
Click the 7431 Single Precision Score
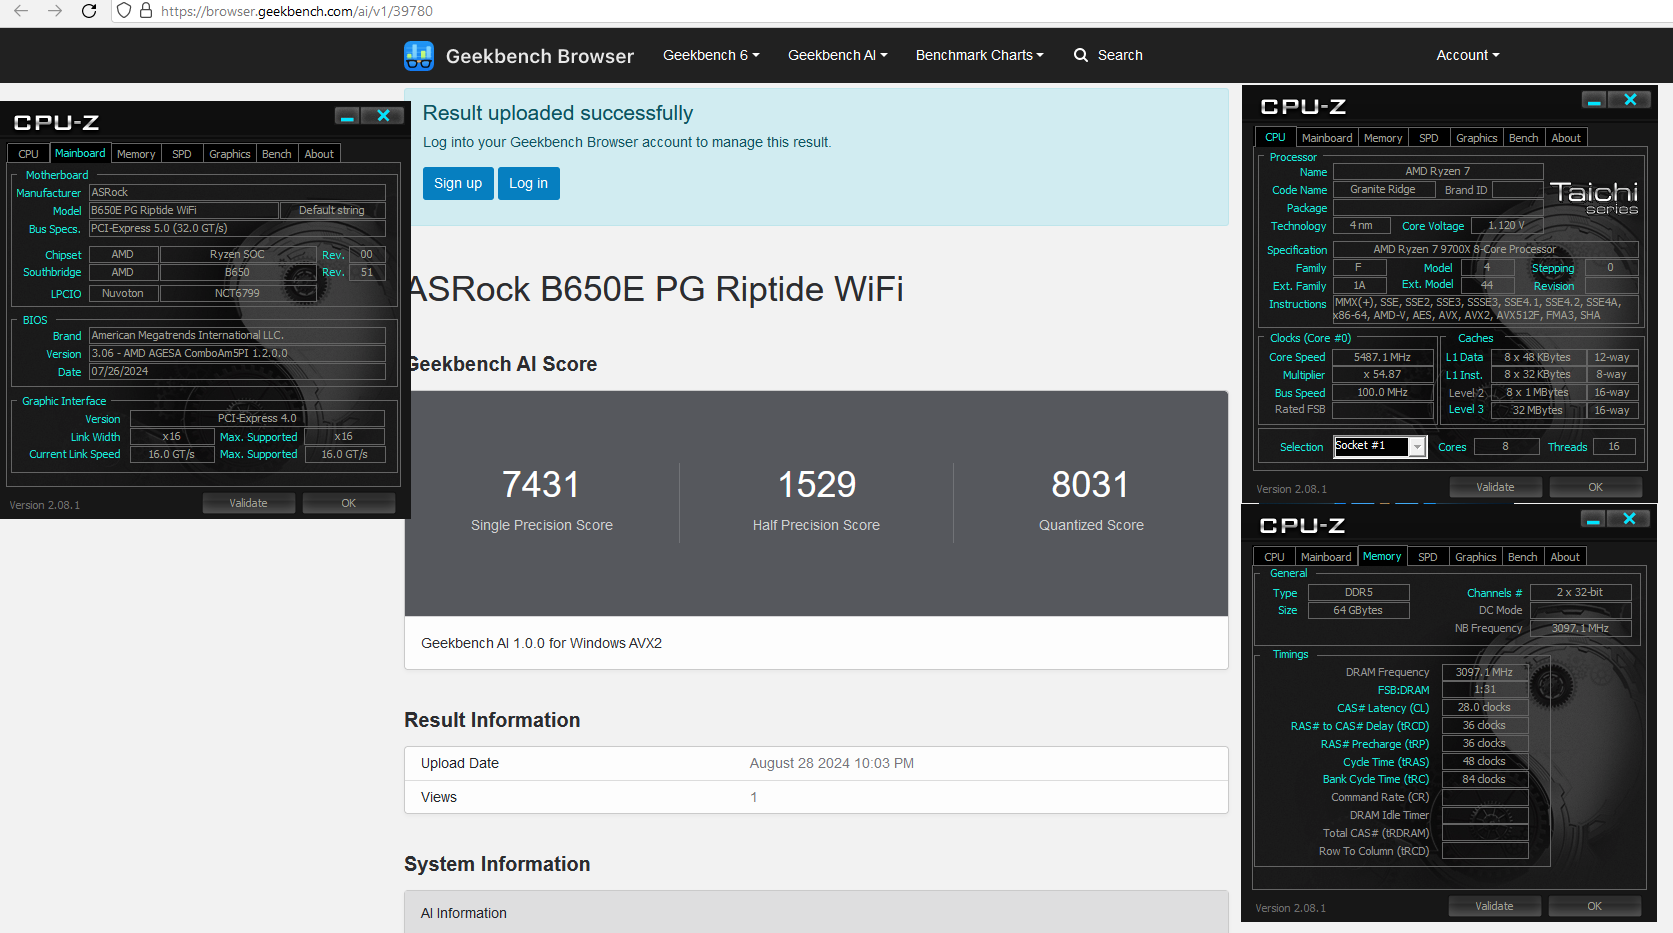pyautogui.click(x=541, y=485)
